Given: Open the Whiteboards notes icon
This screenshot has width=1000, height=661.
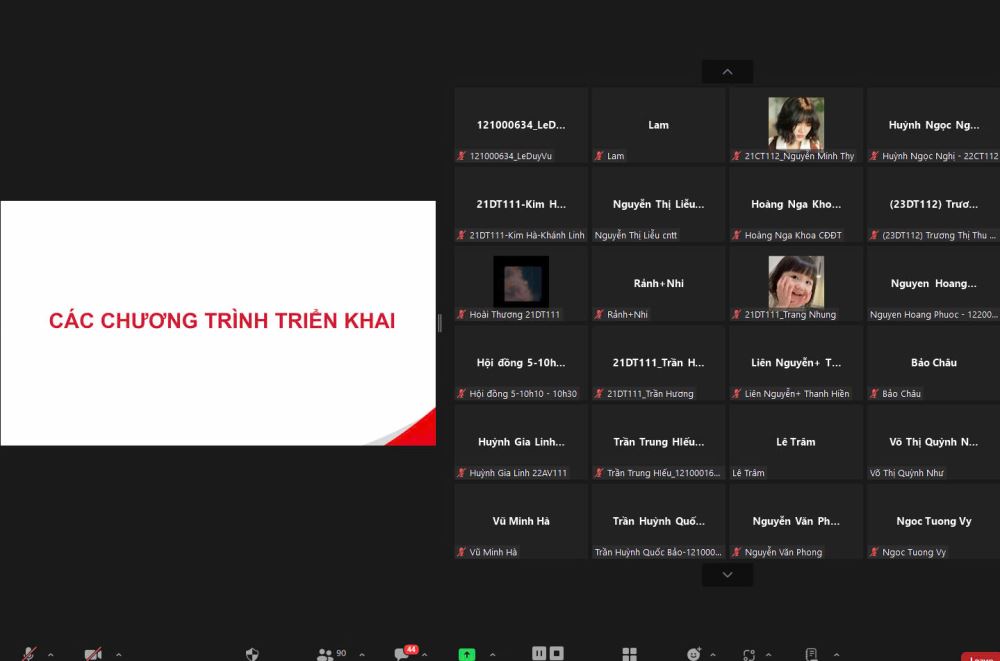Looking at the screenshot, I should 811,654.
